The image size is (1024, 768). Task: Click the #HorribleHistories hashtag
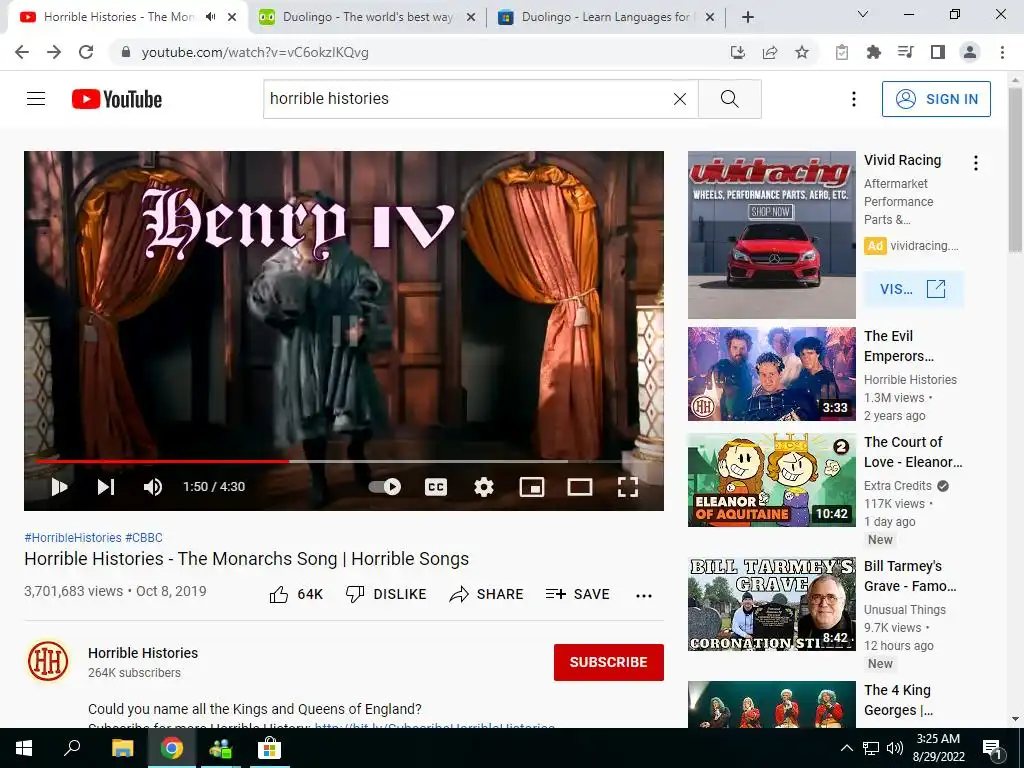72,537
